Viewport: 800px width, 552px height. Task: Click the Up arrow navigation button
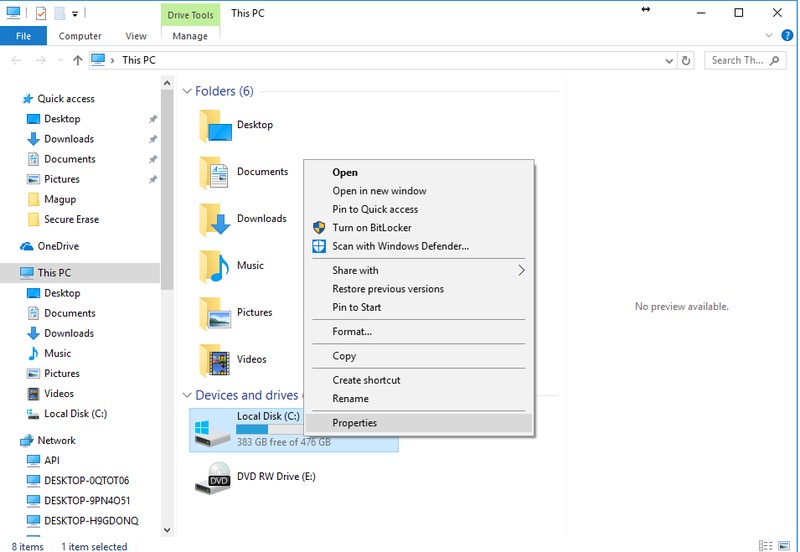pyautogui.click(x=78, y=60)
